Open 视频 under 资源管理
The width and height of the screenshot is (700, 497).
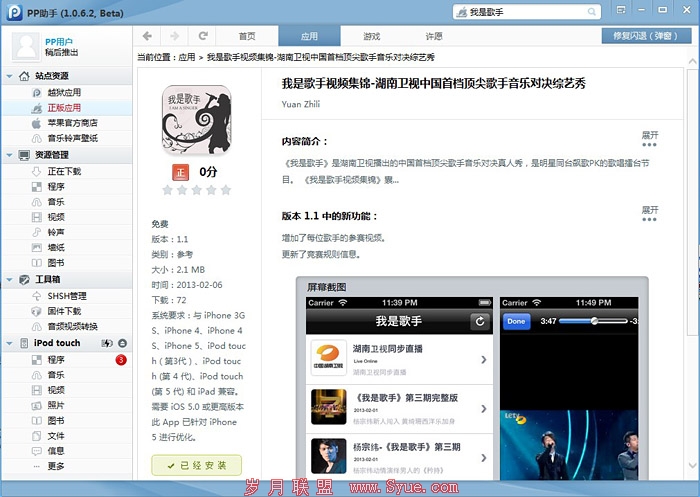(x=67, y=217)
